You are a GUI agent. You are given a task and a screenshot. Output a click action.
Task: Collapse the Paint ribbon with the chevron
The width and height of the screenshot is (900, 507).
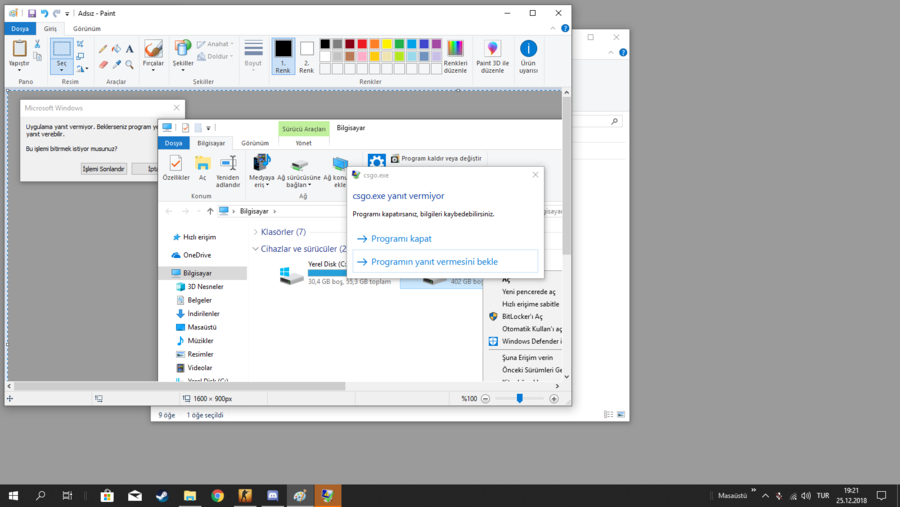553,28
